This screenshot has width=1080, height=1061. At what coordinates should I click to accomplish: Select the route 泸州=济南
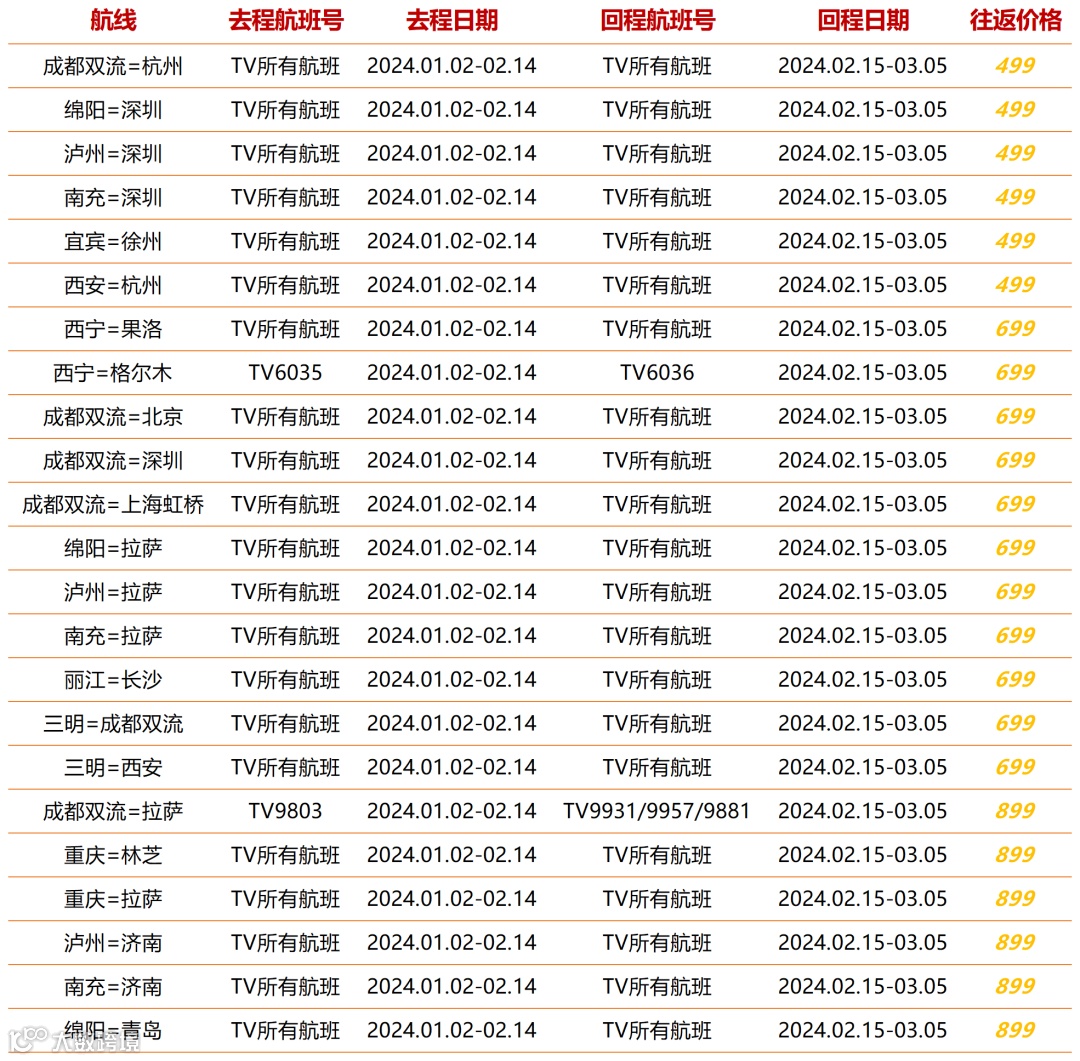[113, 943]
